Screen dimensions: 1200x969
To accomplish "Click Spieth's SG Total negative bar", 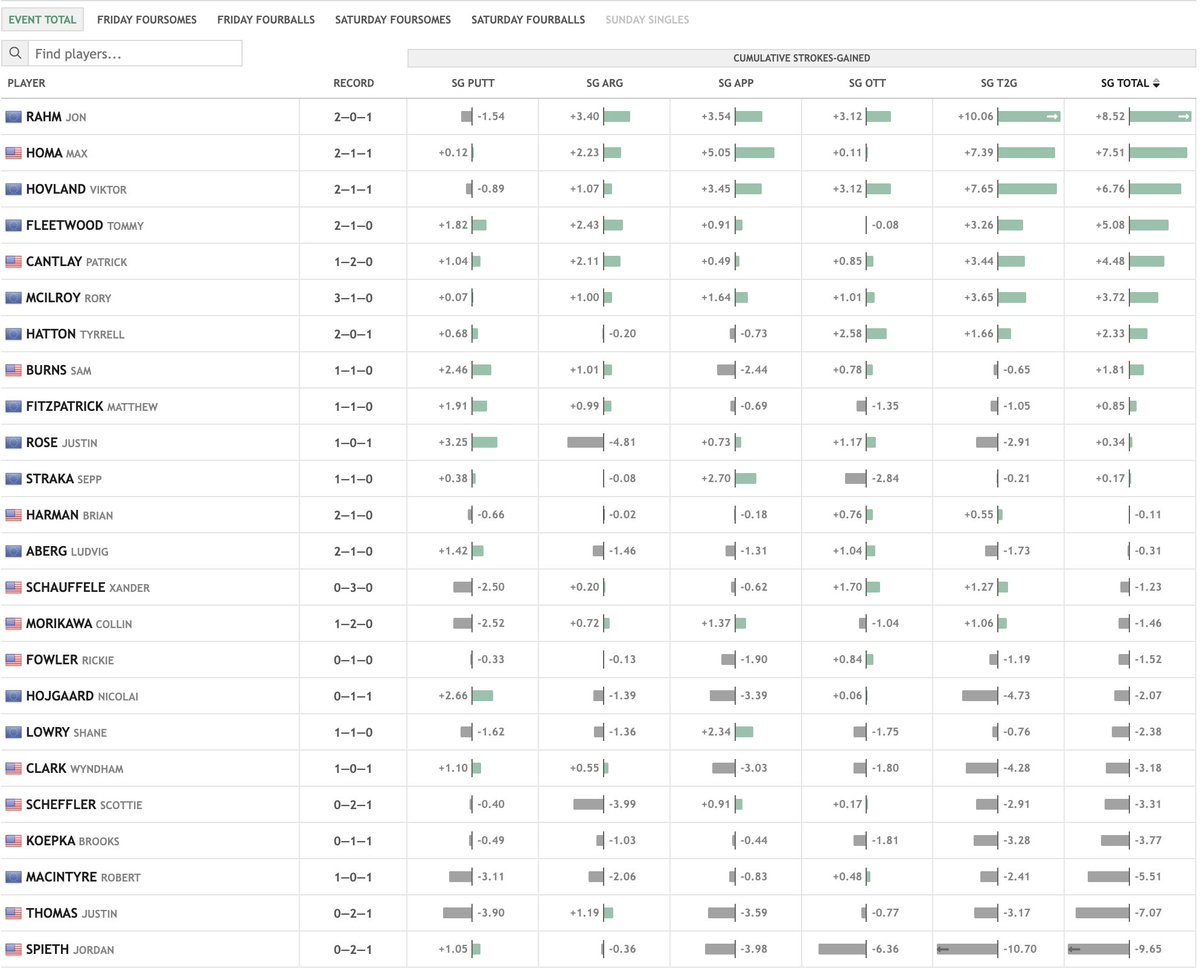I will (x=1098, y=949).
